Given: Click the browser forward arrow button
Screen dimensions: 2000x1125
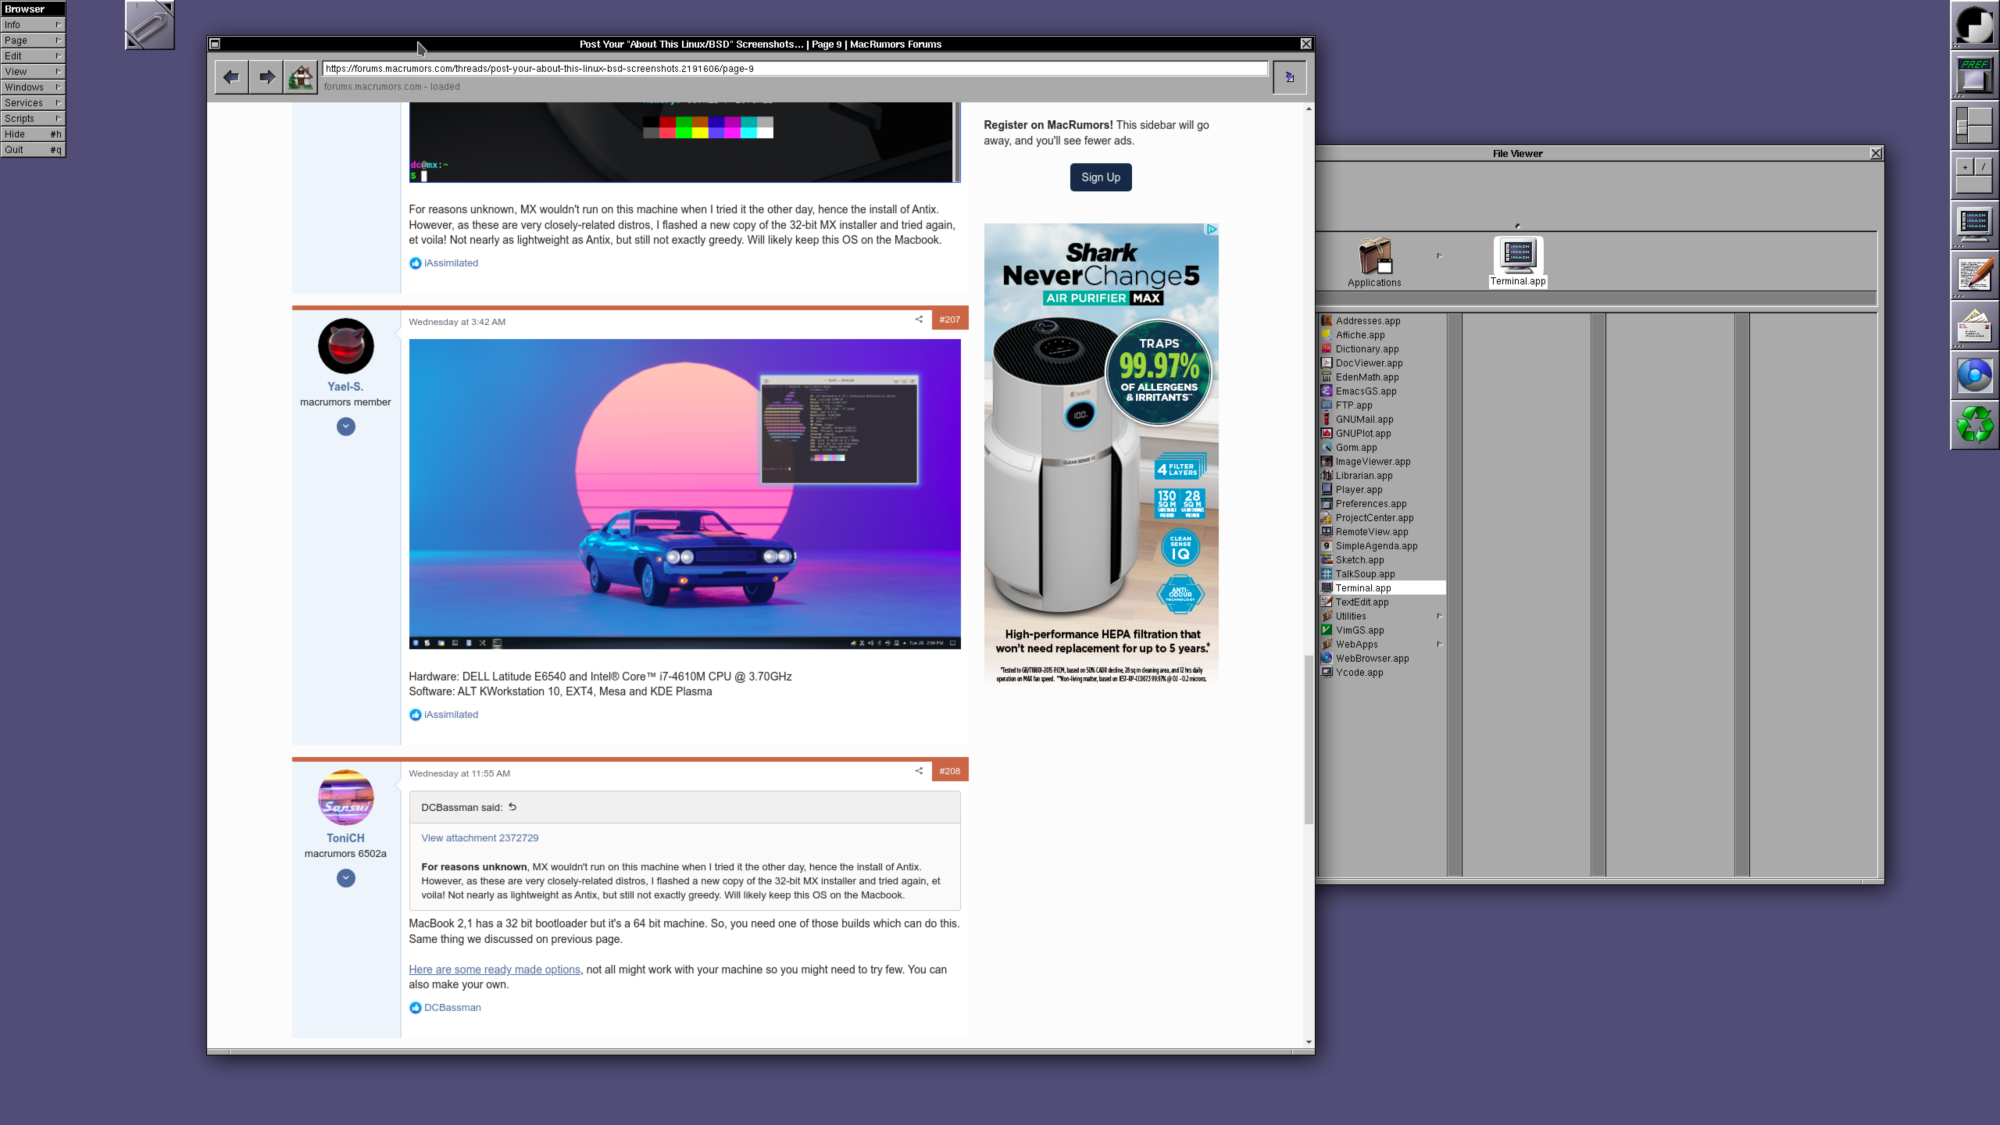Looking at the screenshot, I should [x=266, y=77].
